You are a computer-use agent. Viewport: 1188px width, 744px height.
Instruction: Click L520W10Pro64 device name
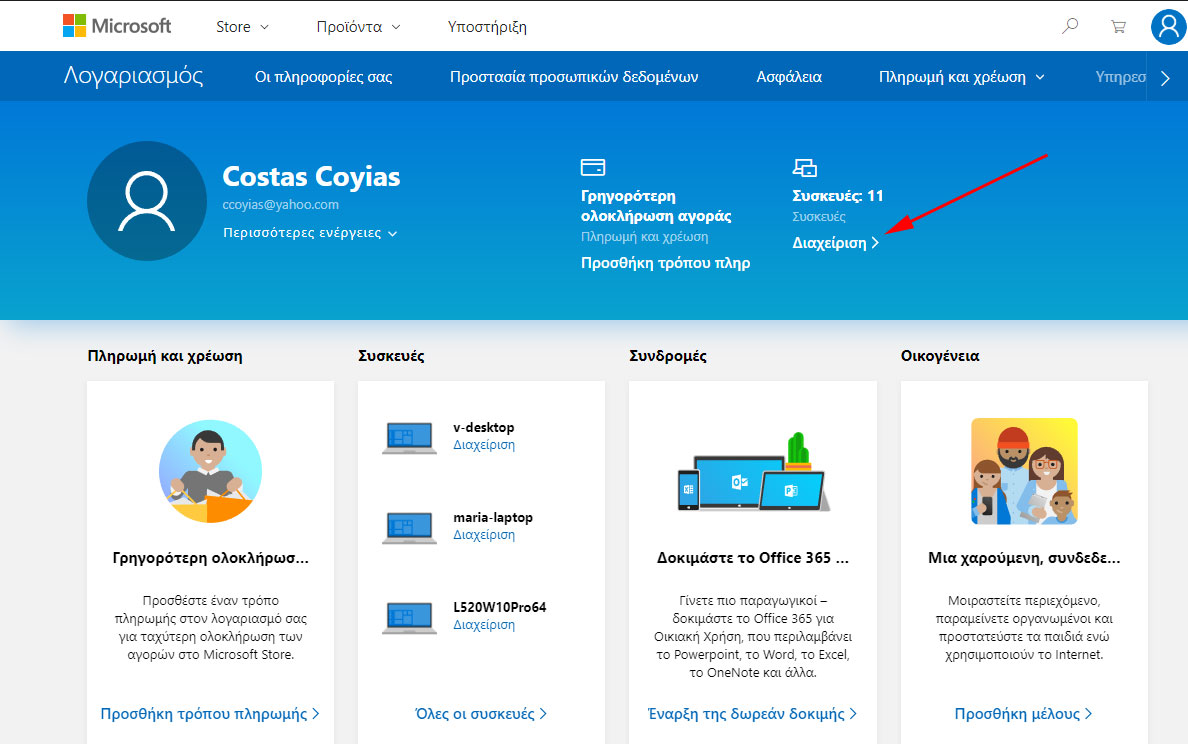(x=500, y=607)
